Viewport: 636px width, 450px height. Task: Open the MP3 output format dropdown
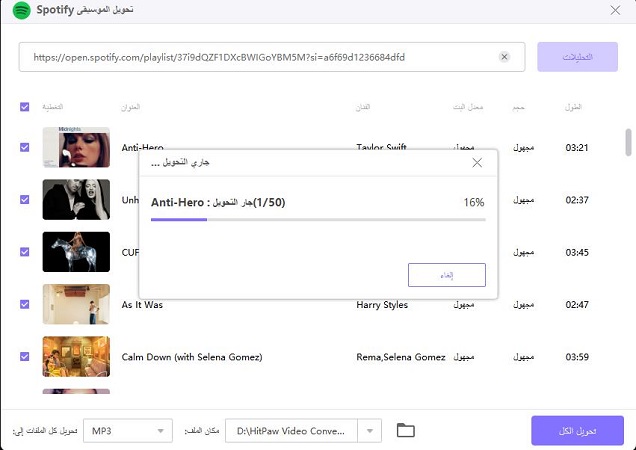tap(128, 431)
